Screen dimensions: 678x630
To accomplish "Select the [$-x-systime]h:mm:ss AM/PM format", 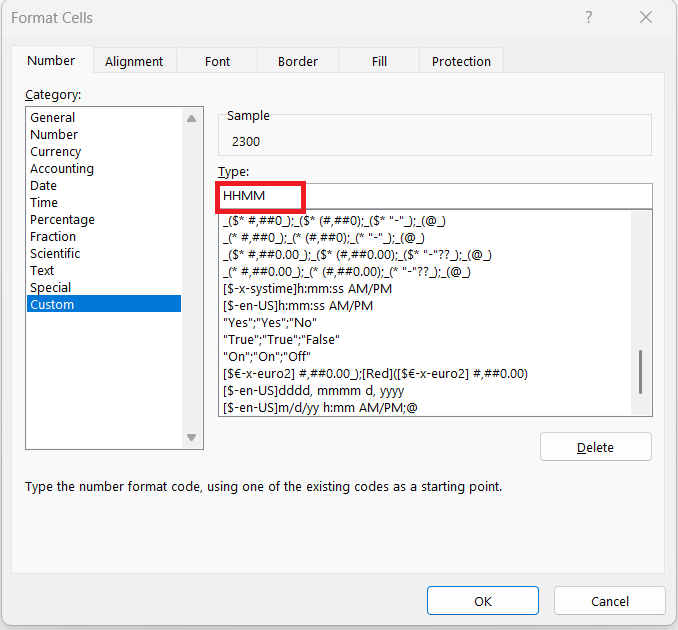I will [425, 289].
